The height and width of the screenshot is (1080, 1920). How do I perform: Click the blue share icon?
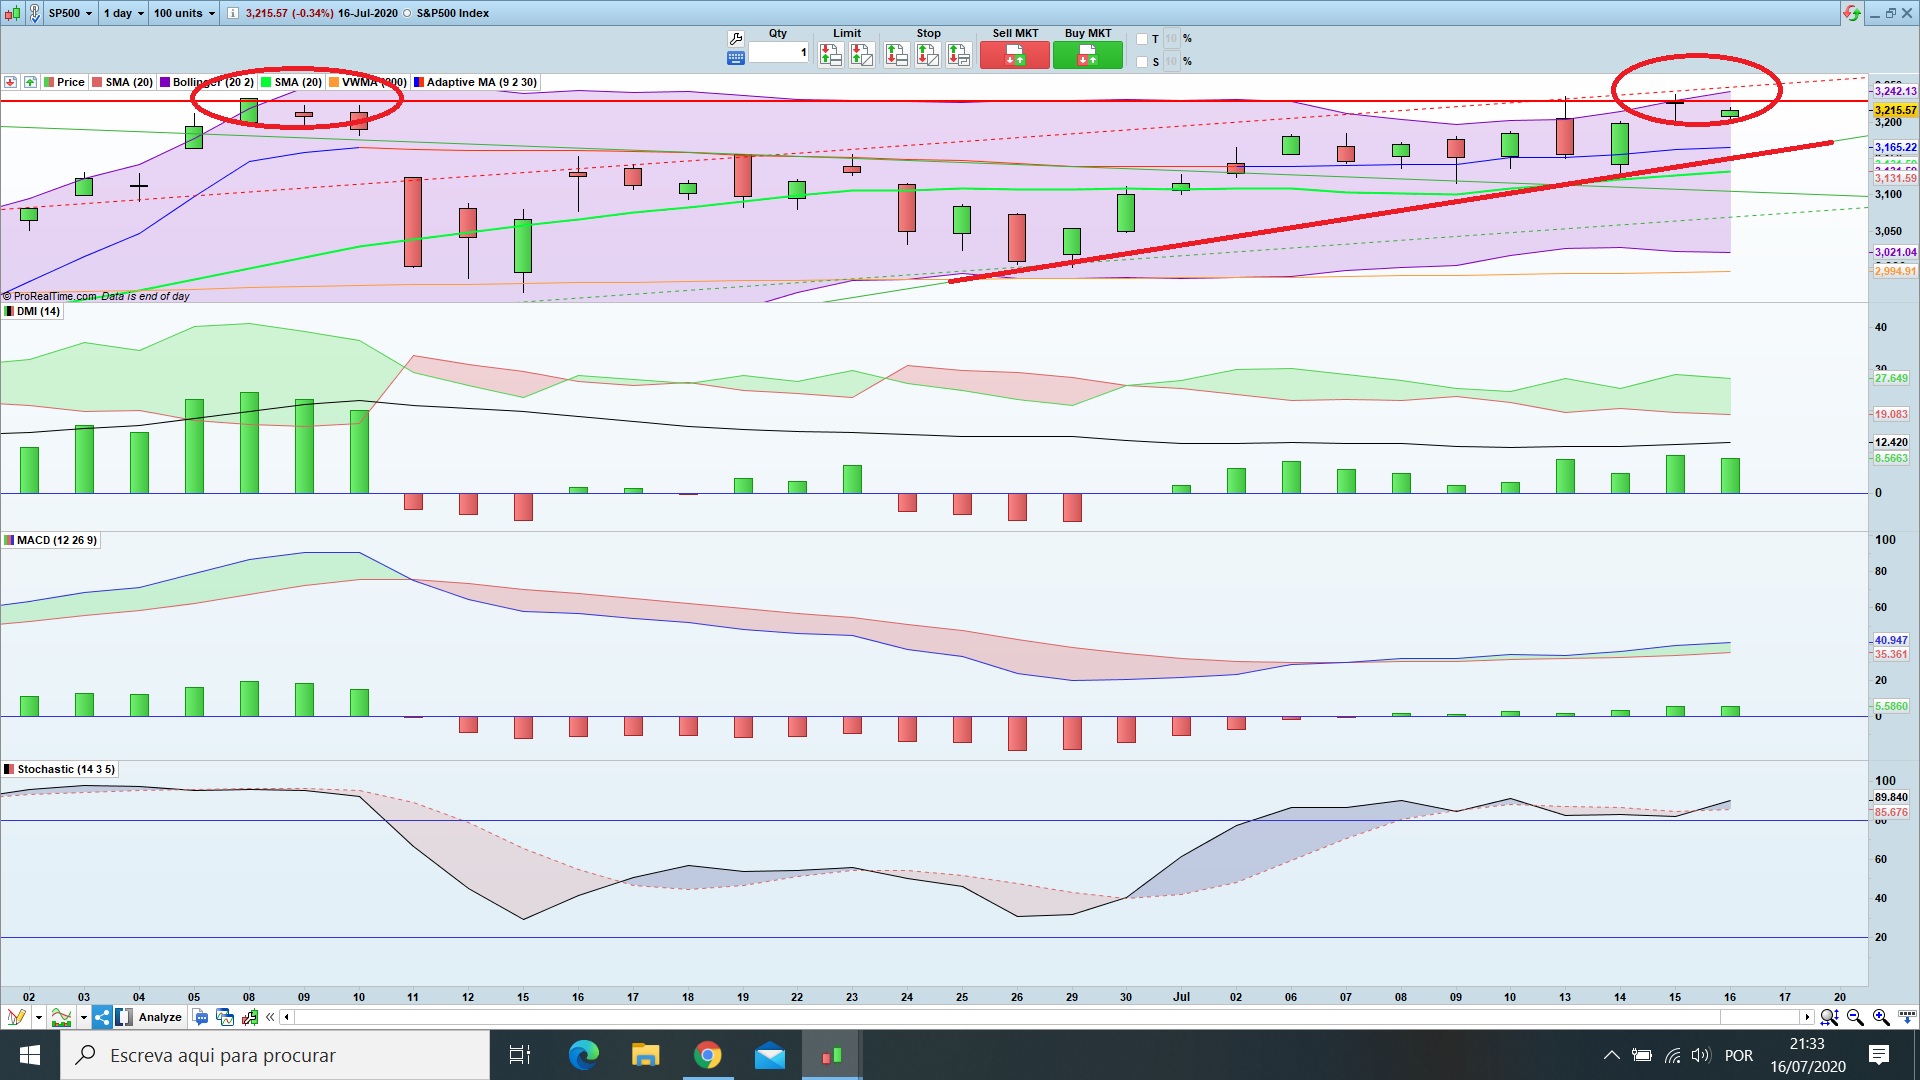(x=102, y=1017)
